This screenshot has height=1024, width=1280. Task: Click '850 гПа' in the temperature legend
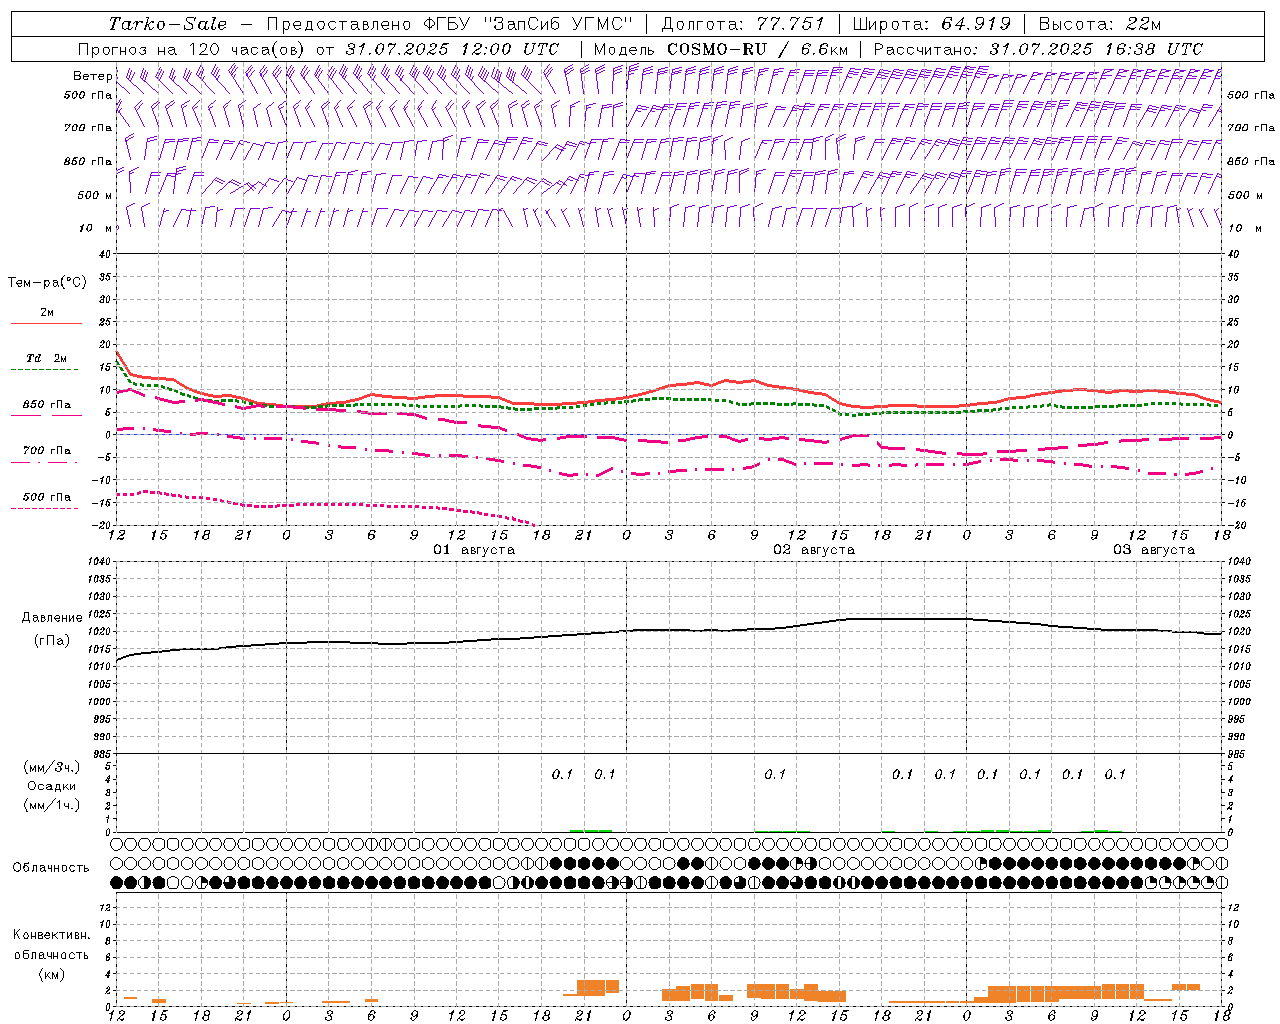click(x=47, y=405)
